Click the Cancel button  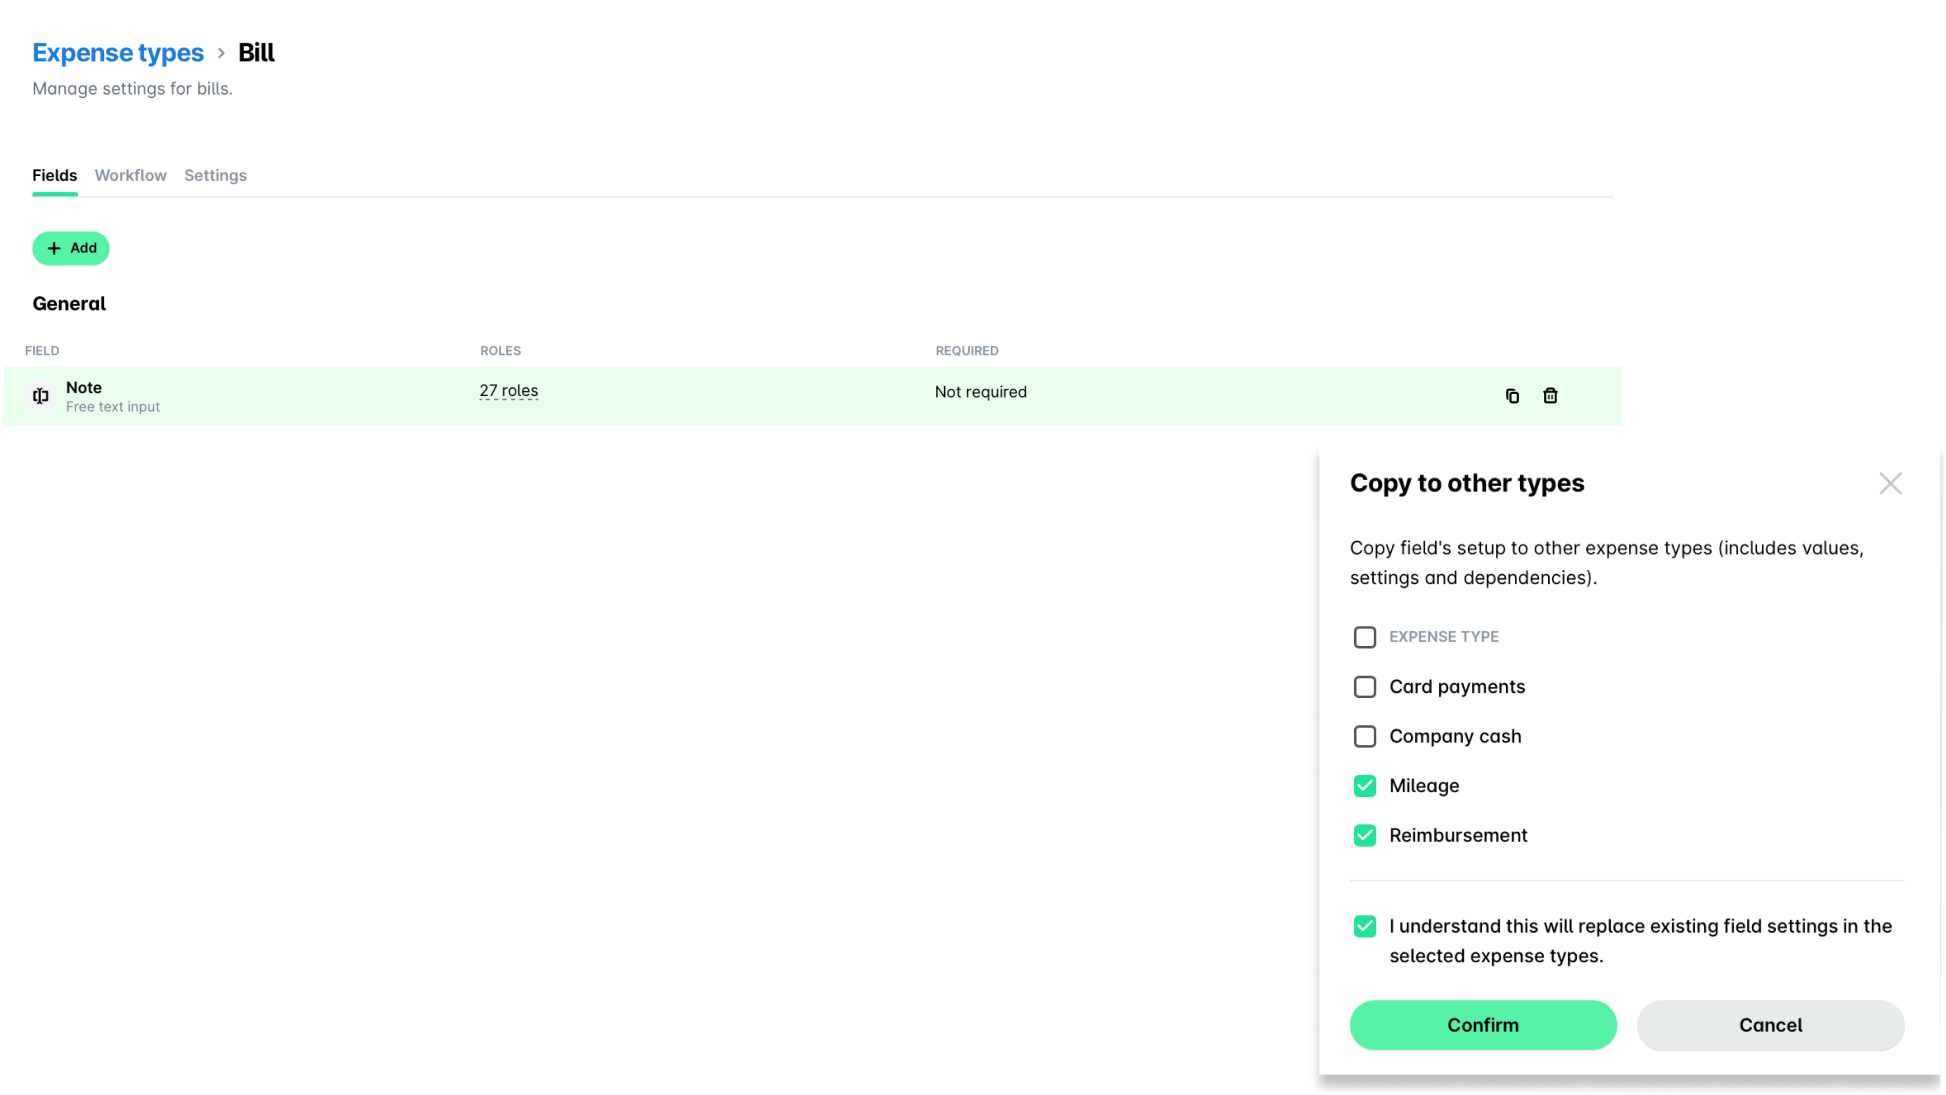click(x=1769, y=1025)
